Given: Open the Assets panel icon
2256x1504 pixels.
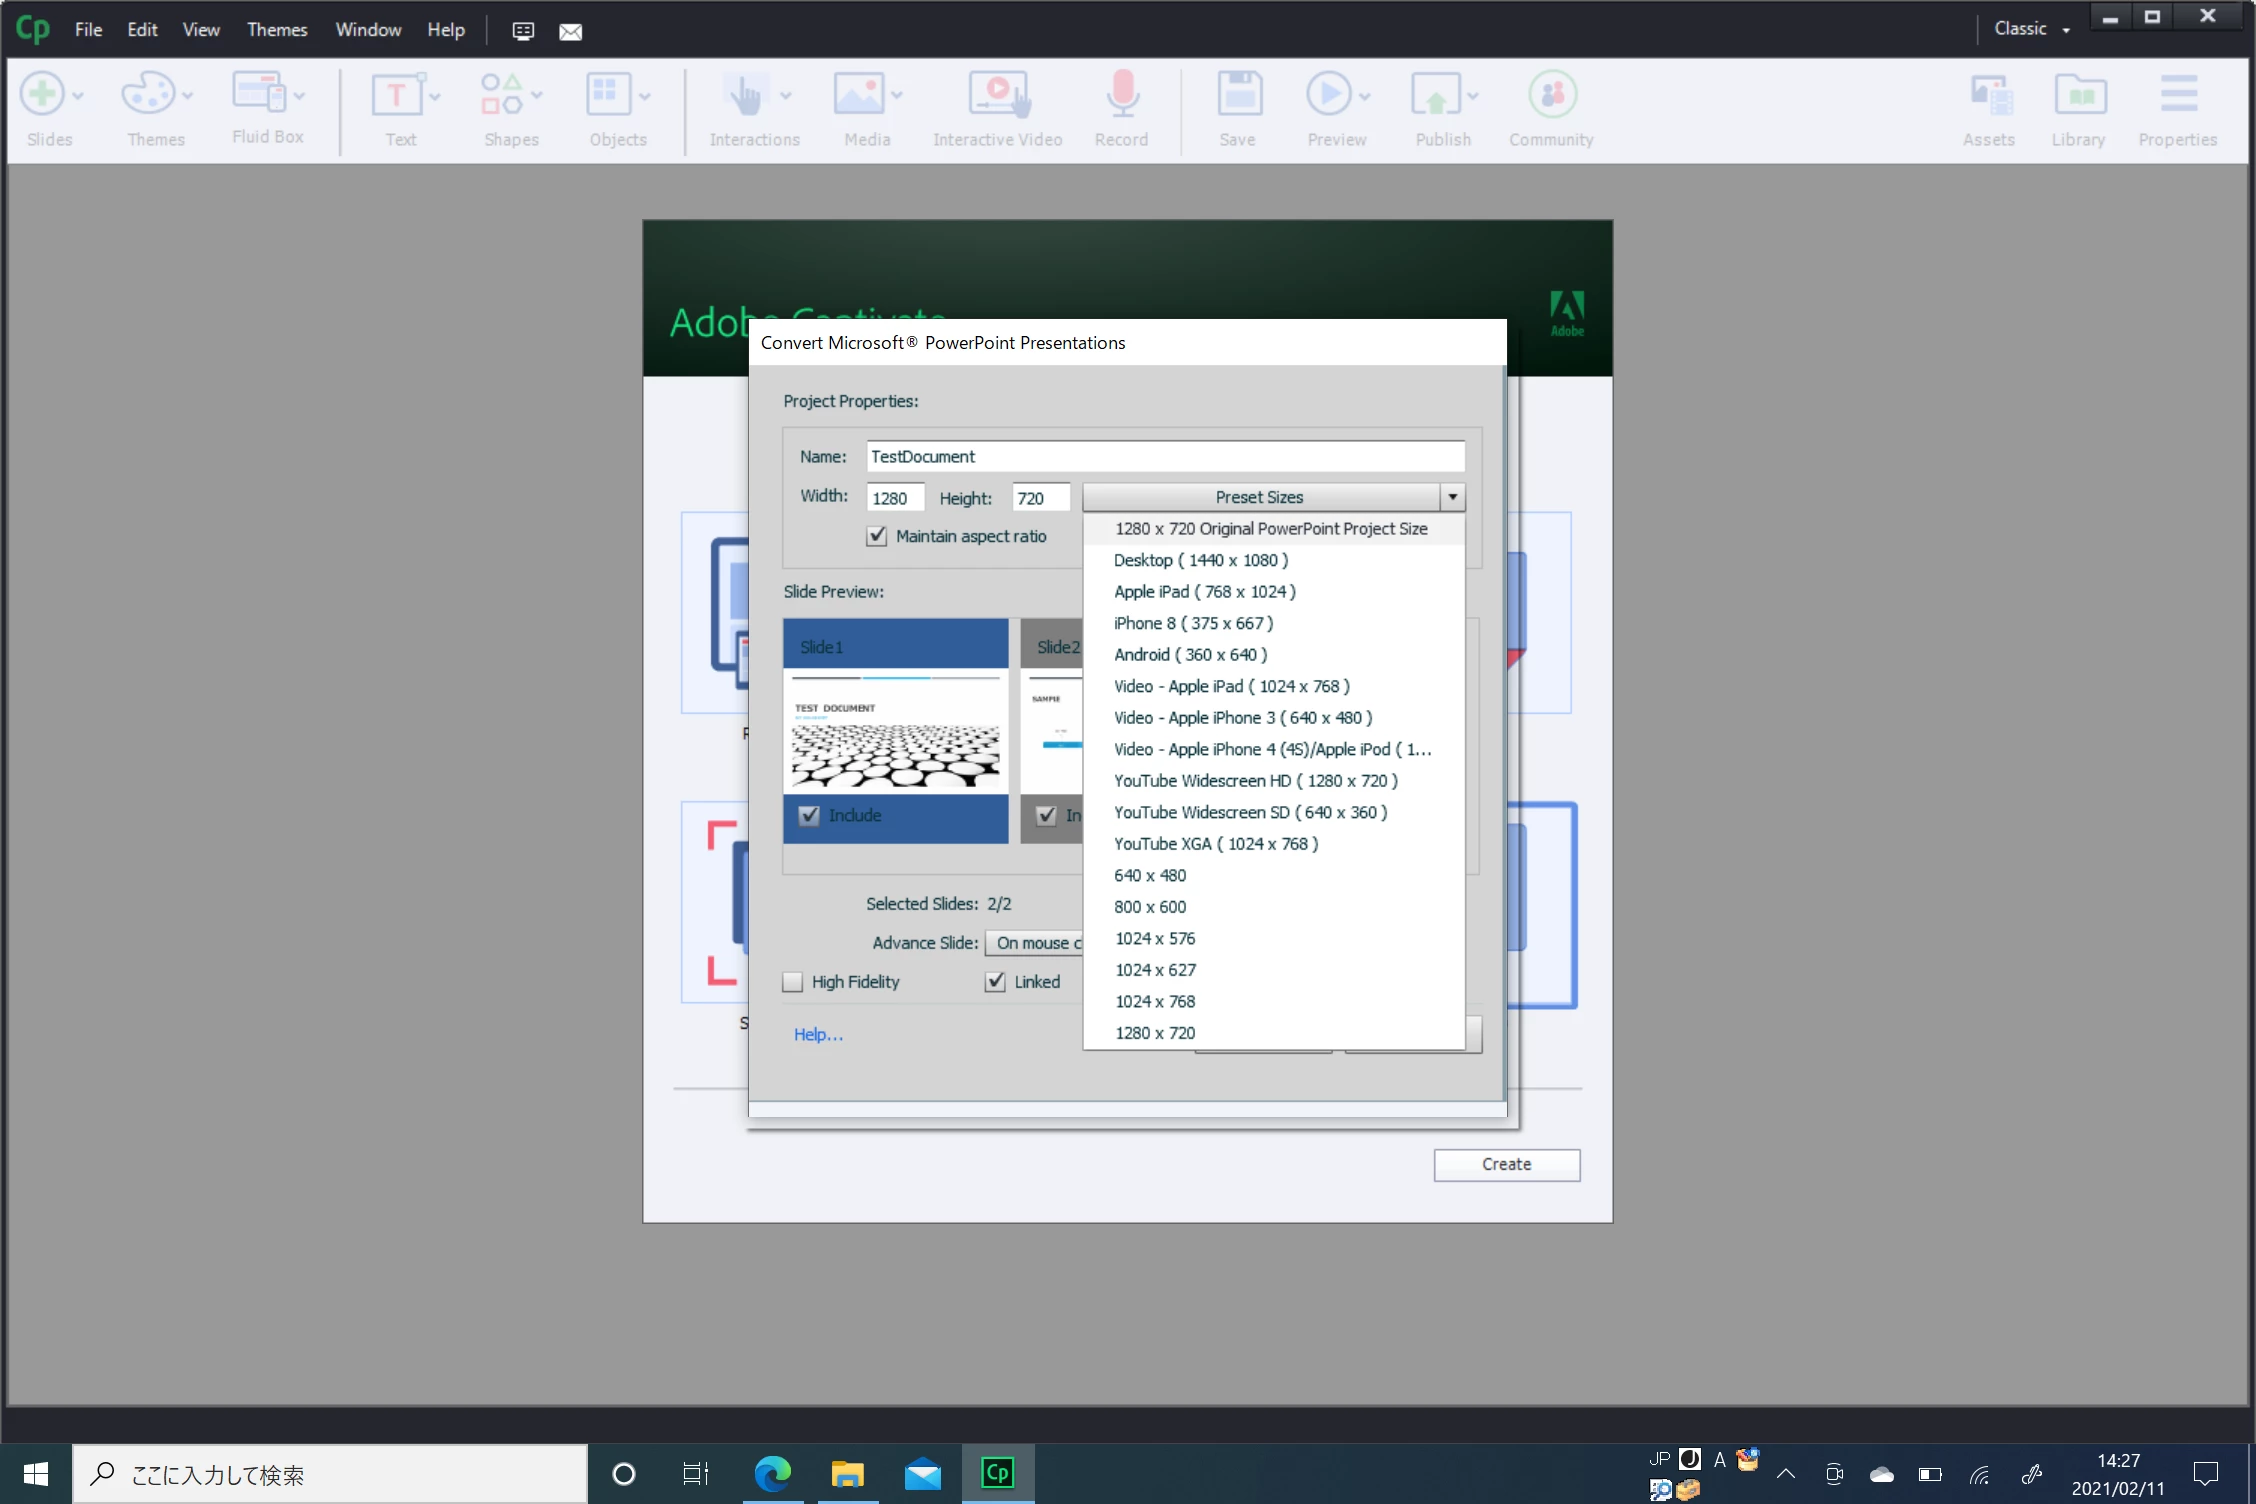Looking at the screenshot, I should point(1988,96).
